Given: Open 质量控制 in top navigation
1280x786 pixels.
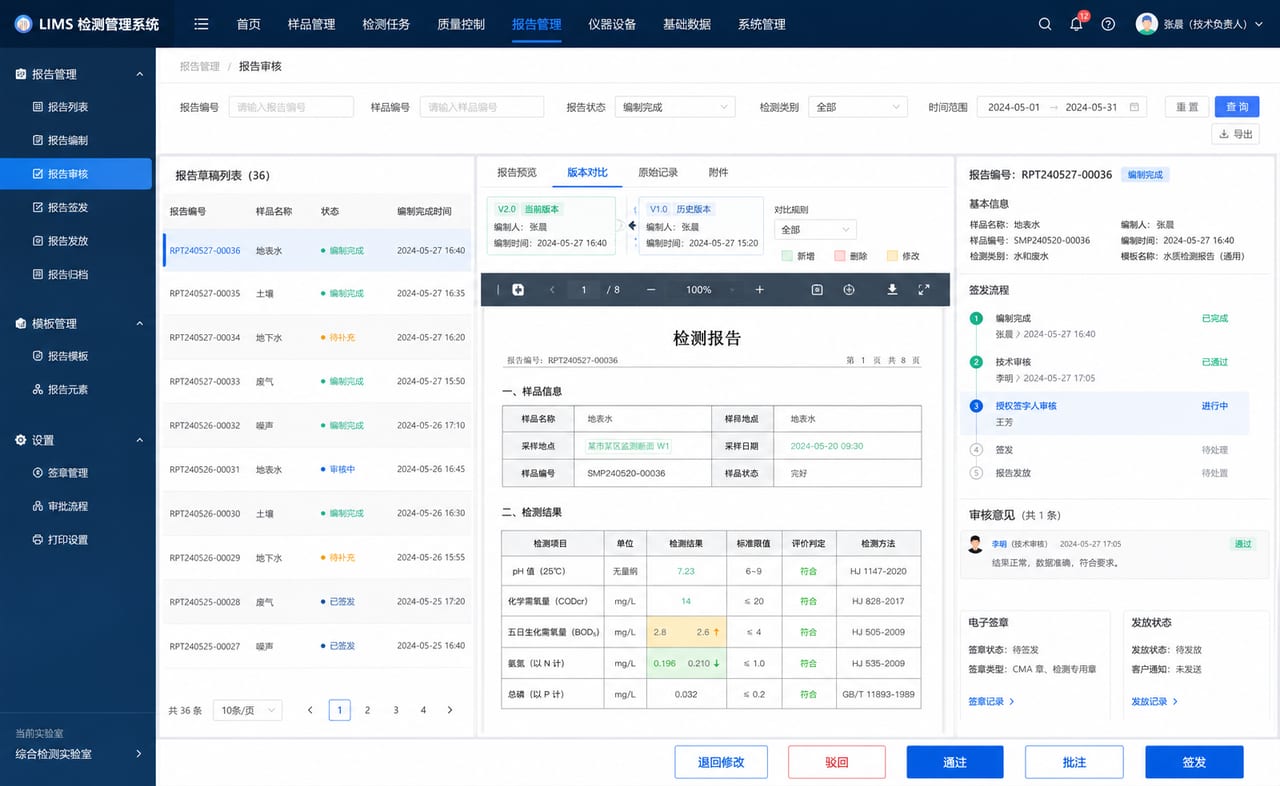Looking at the screenshot, I should click(461, 24).
